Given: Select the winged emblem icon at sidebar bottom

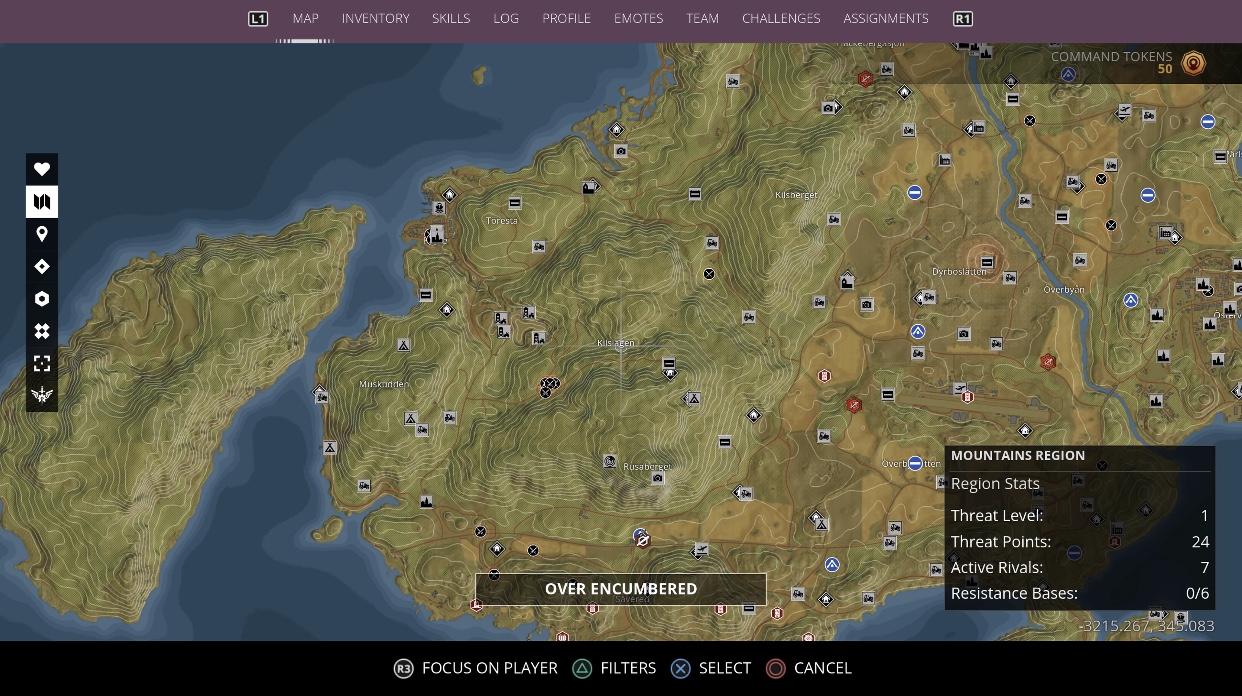Looking at the screenshot, I should tap(42, 395).
